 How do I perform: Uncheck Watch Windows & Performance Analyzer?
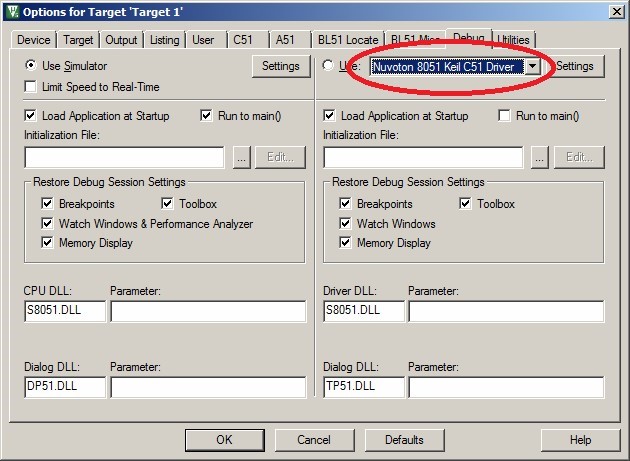[48, 224]
